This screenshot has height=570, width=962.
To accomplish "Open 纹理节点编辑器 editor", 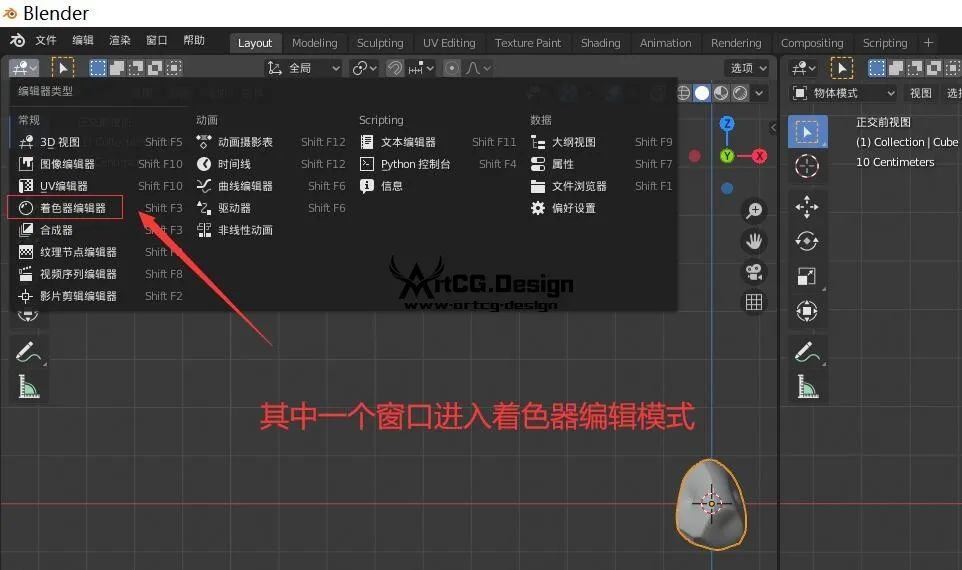I will [100, 252].
